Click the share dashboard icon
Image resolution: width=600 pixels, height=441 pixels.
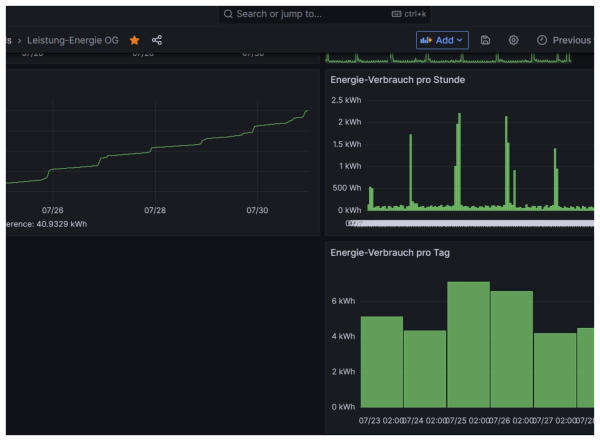(x=157, y=40)
